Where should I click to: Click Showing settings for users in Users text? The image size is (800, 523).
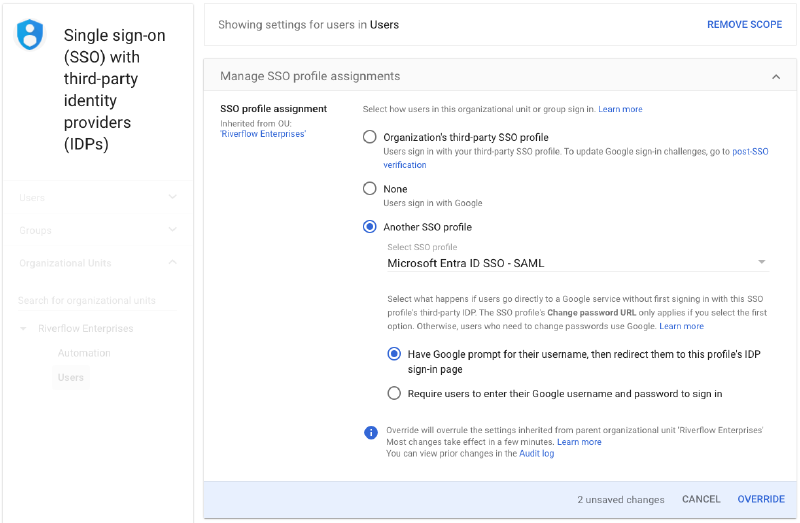tap(308, 24)
